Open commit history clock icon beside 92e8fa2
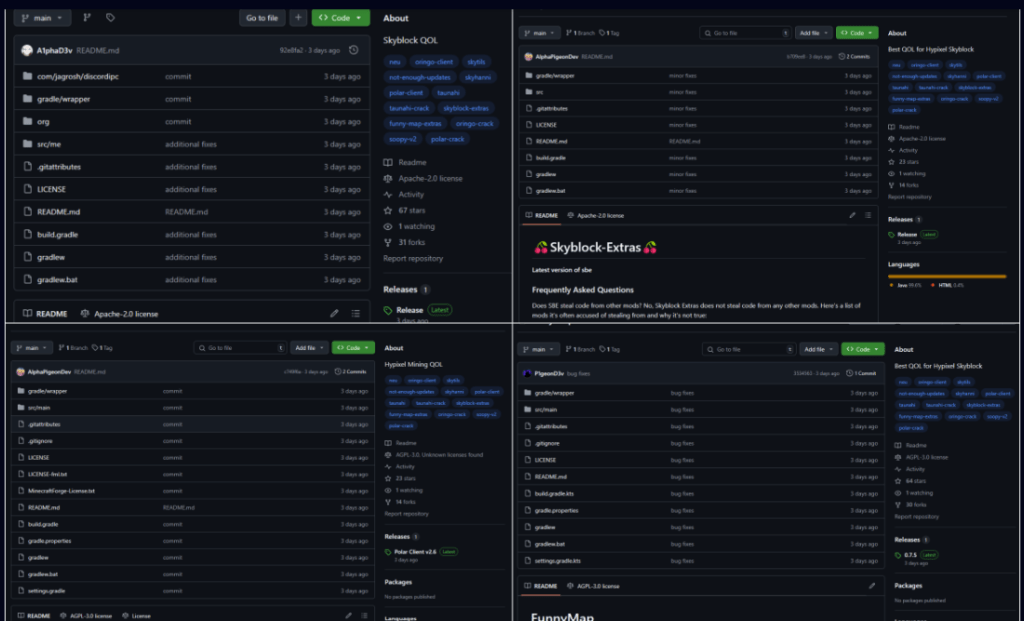Screen dimensions: 1024x621 pos(354,50)
